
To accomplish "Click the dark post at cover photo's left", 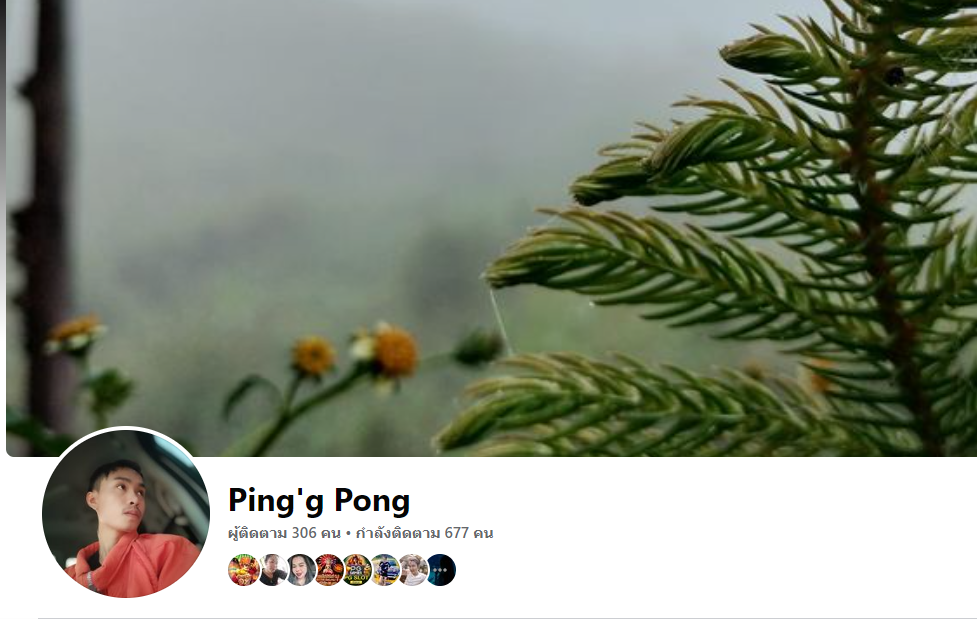I will [x=45, y=218].
